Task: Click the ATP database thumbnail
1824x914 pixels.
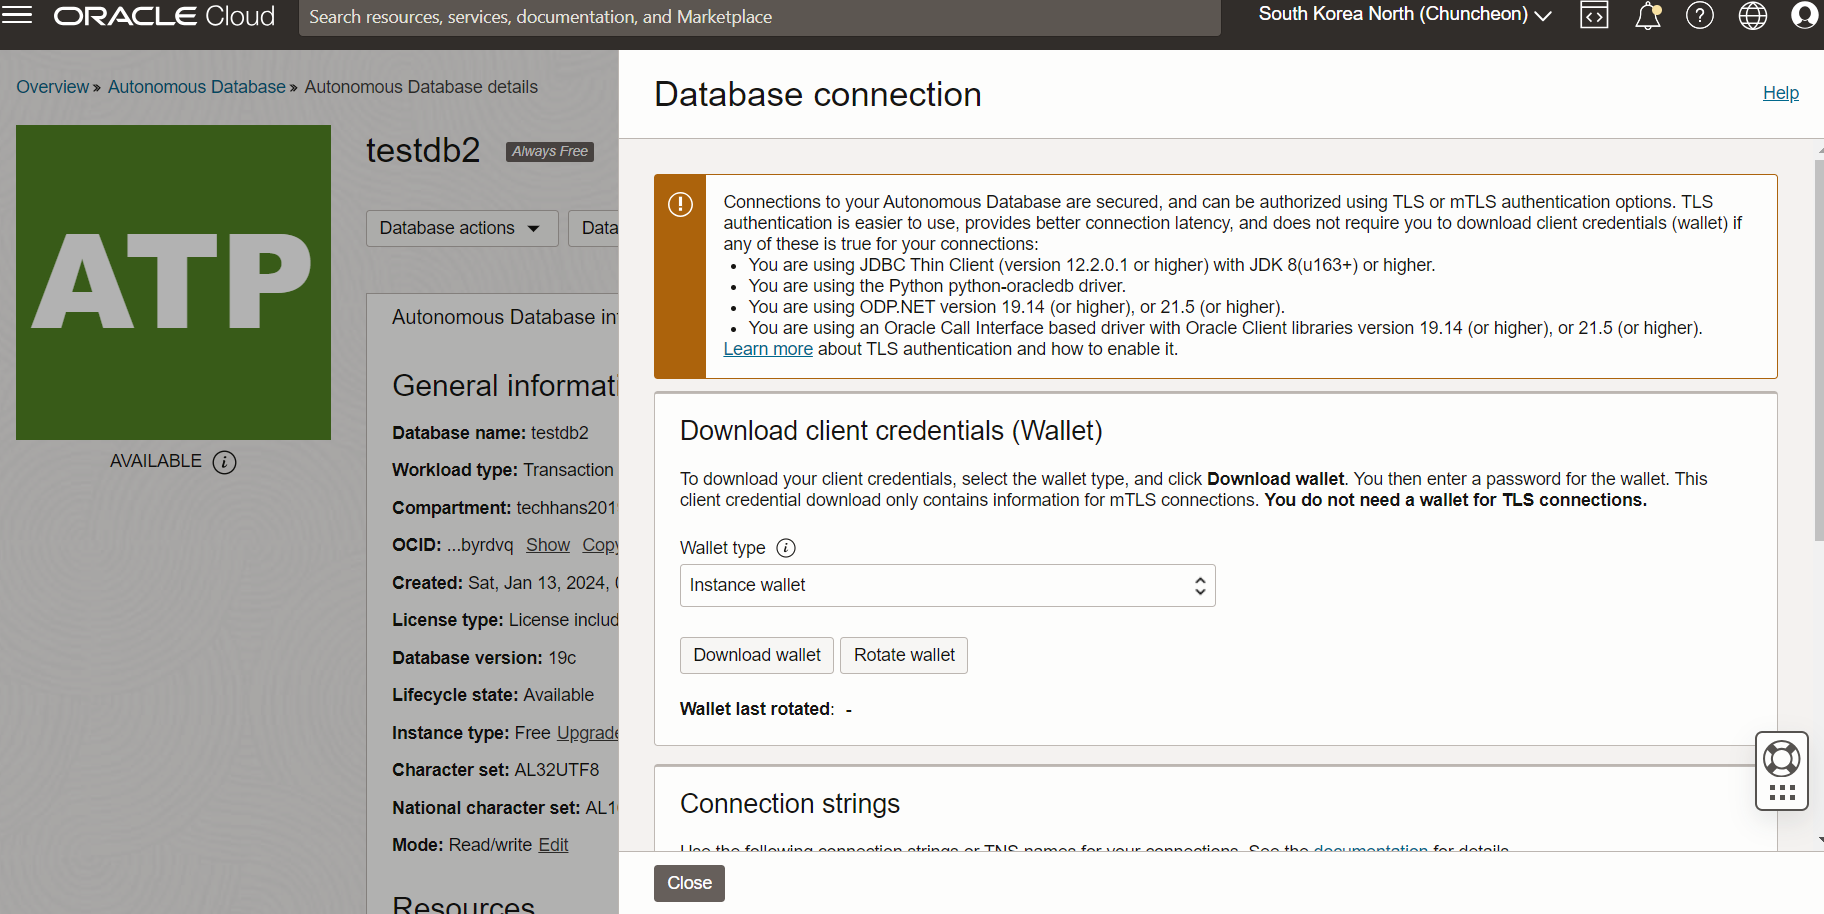Action: coord(173,282)
